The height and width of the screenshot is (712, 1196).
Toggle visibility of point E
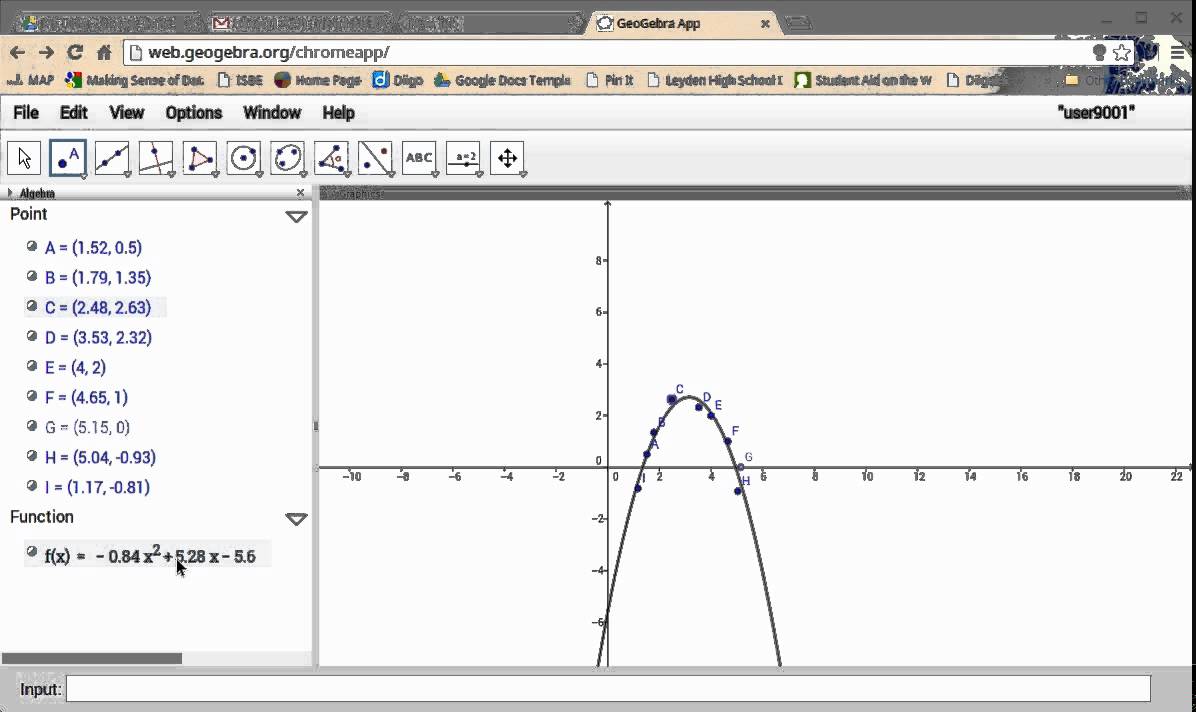pyautogui.click(x=31, y=366)
